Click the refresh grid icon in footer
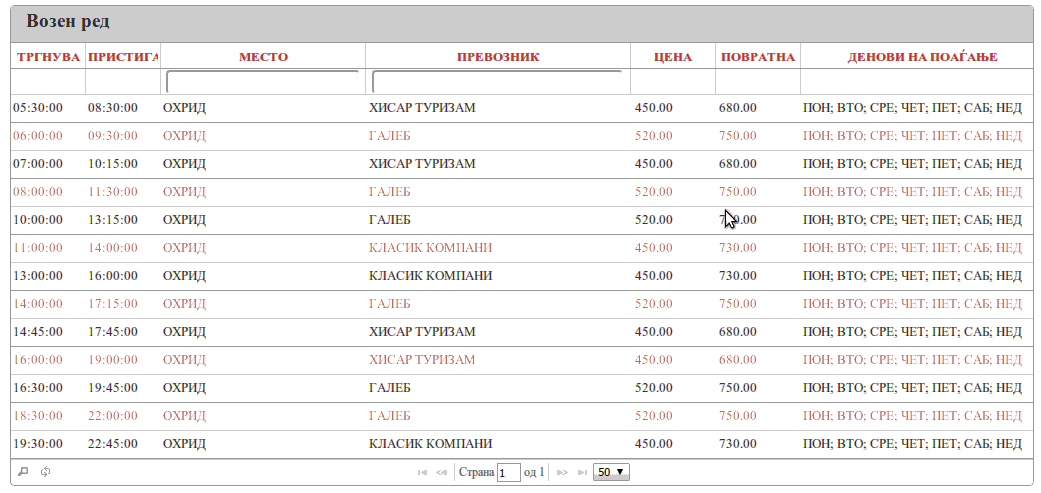Viewport: 1041px width, 493px height. pos(45,472)
